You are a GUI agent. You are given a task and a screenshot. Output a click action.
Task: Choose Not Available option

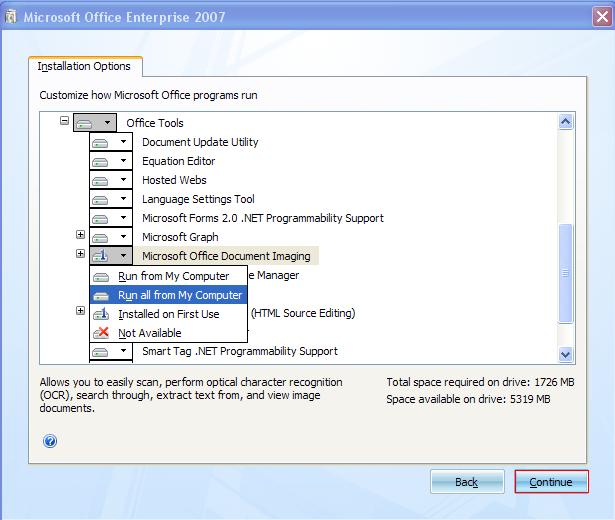click(169, 333)
